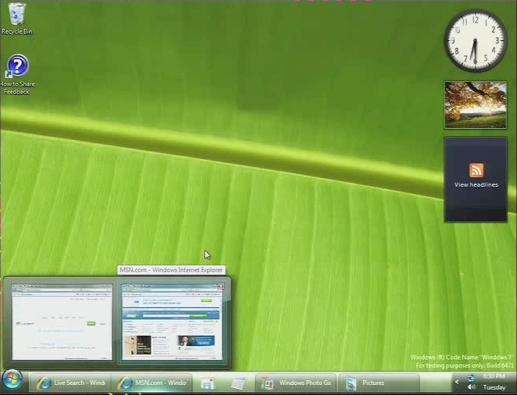517x395 pixels.
Task: Click the volume speaker tray icon
Action: 471,387
